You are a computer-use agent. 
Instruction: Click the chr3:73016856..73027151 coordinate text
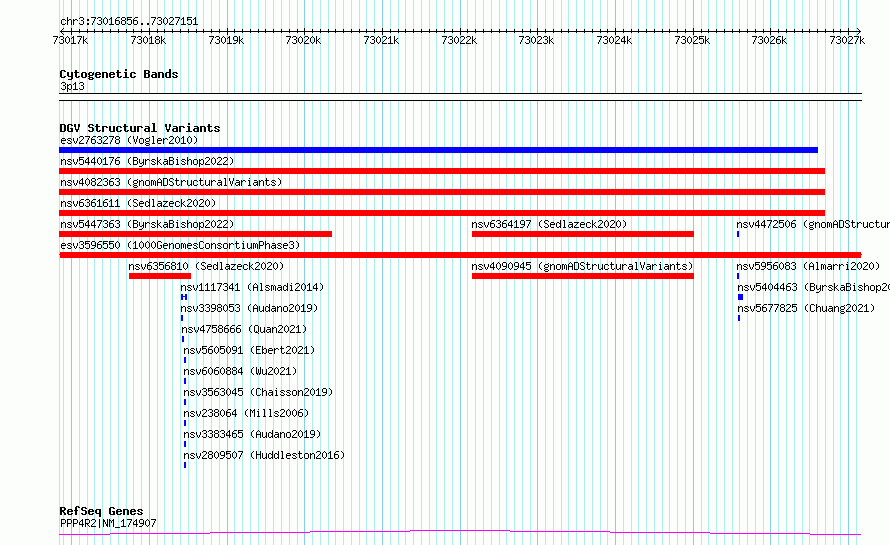pyautogui.click(x=129, y=22)
